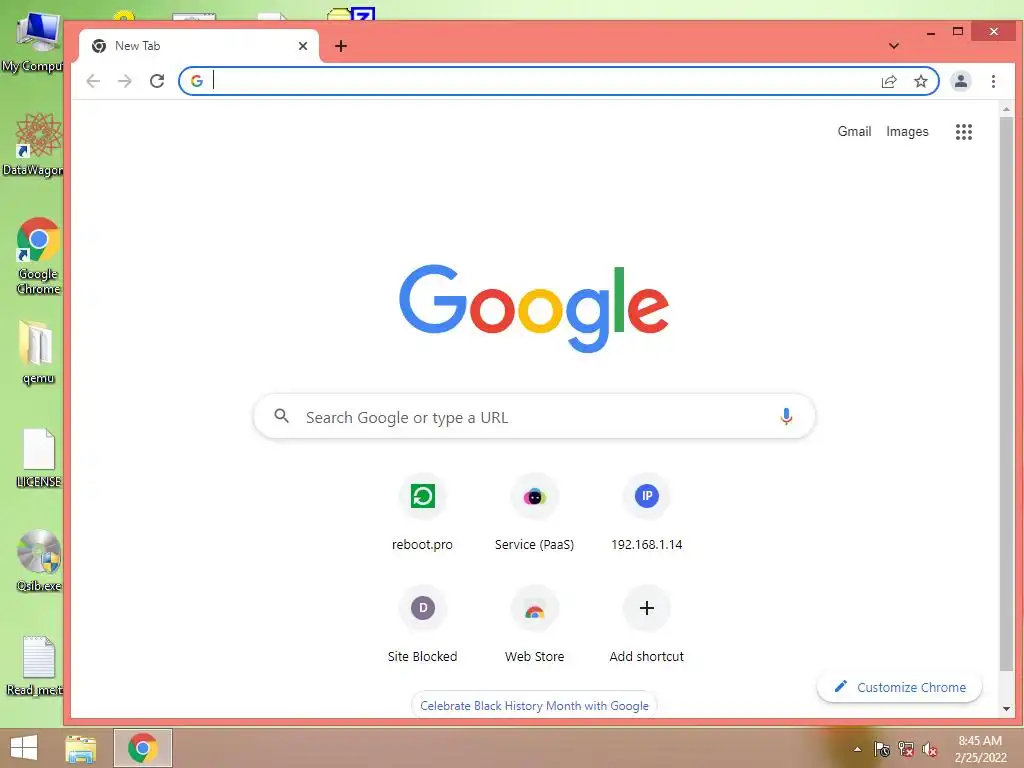
Task: Select the My Computer desktop icon
Action: (x=34, y=42)
